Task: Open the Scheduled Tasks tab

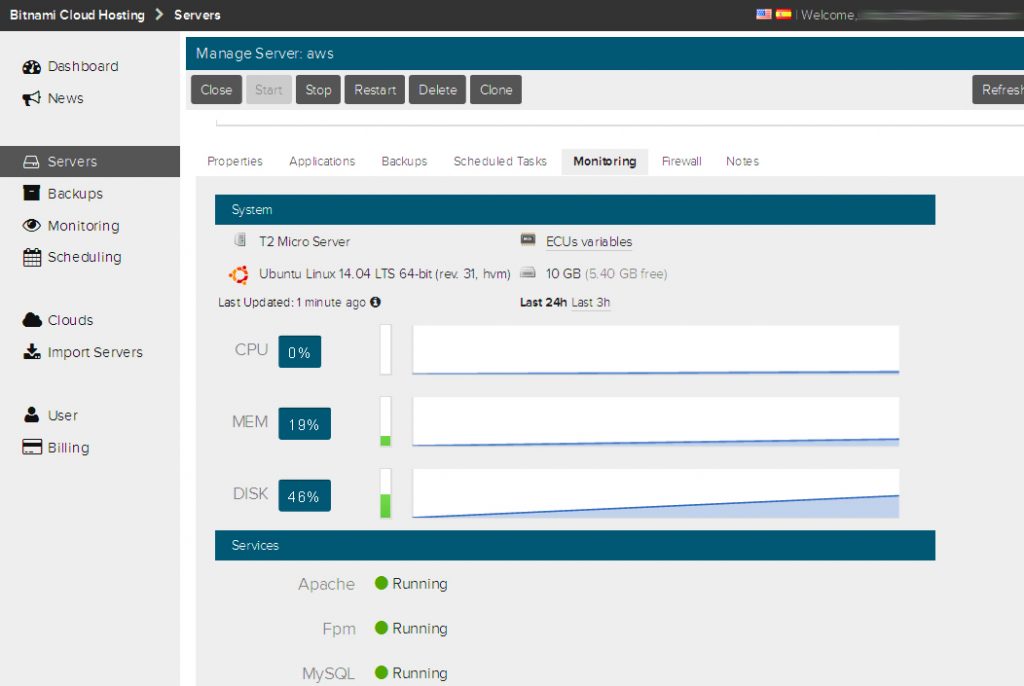Action: point(500,161)
